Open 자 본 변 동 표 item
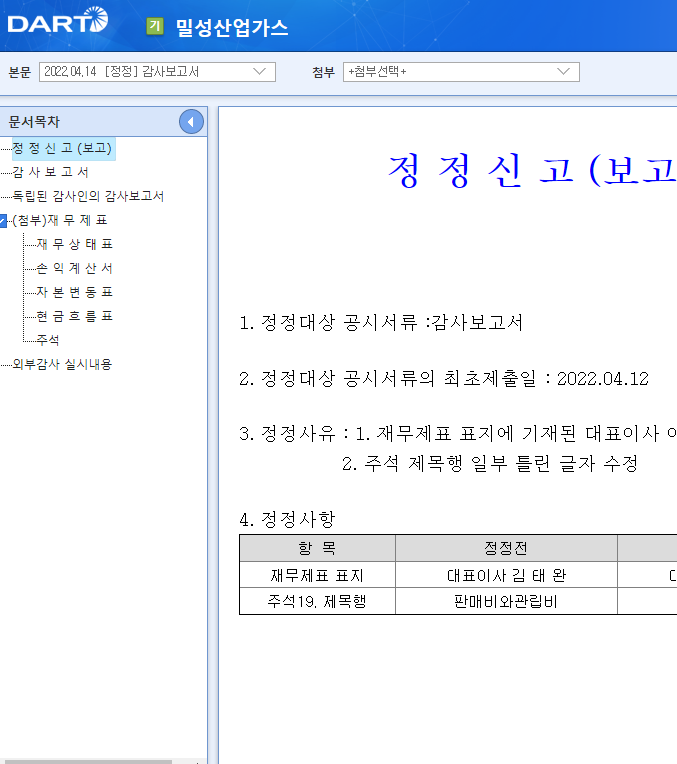This screenshot has height=764, width=677. (x=75, y=292)
